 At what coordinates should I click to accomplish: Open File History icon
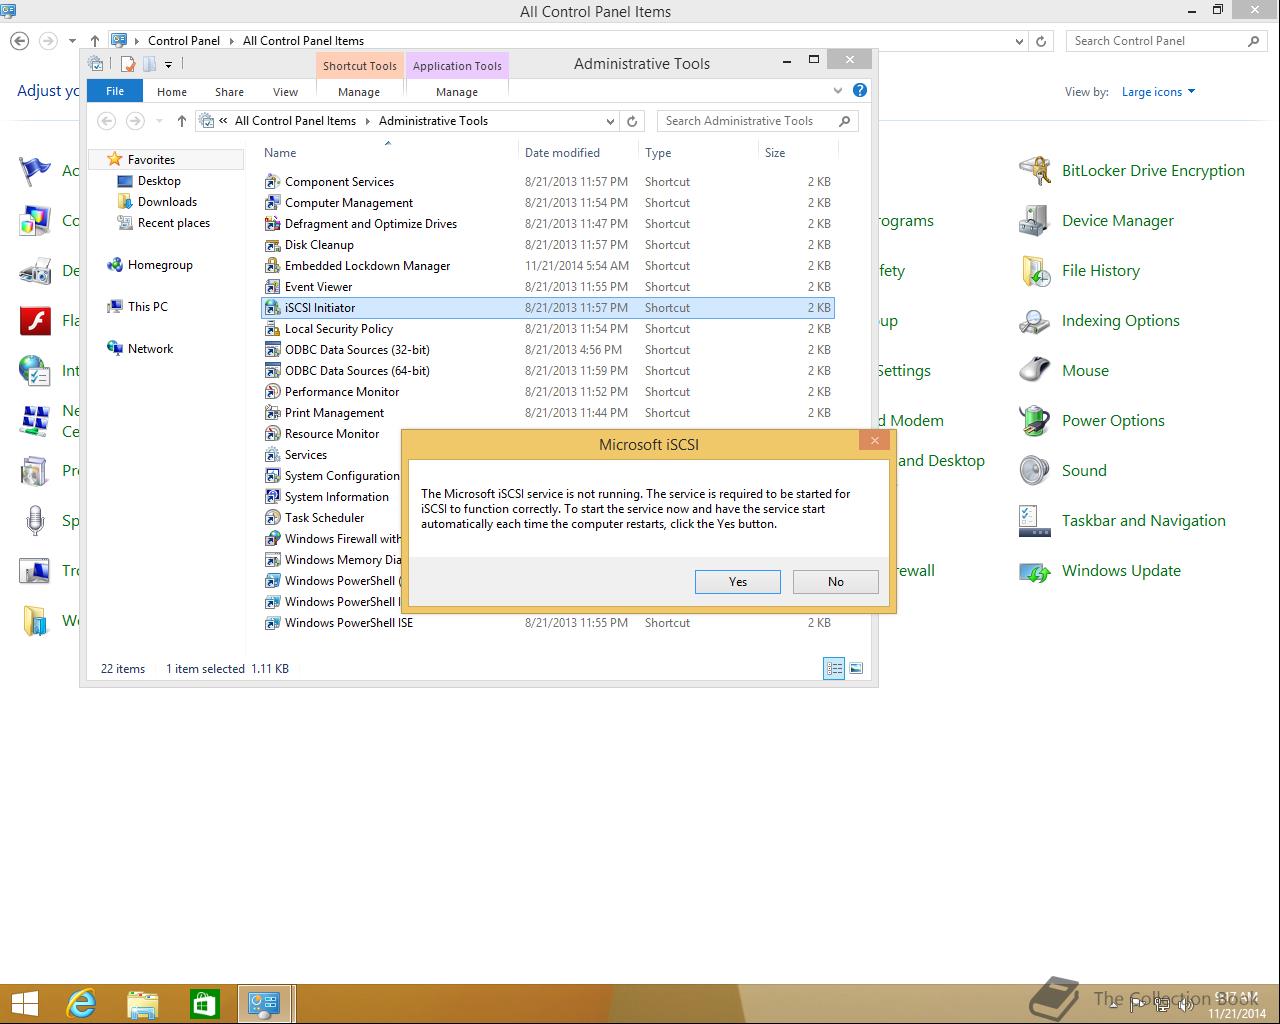pos(1035,271)
